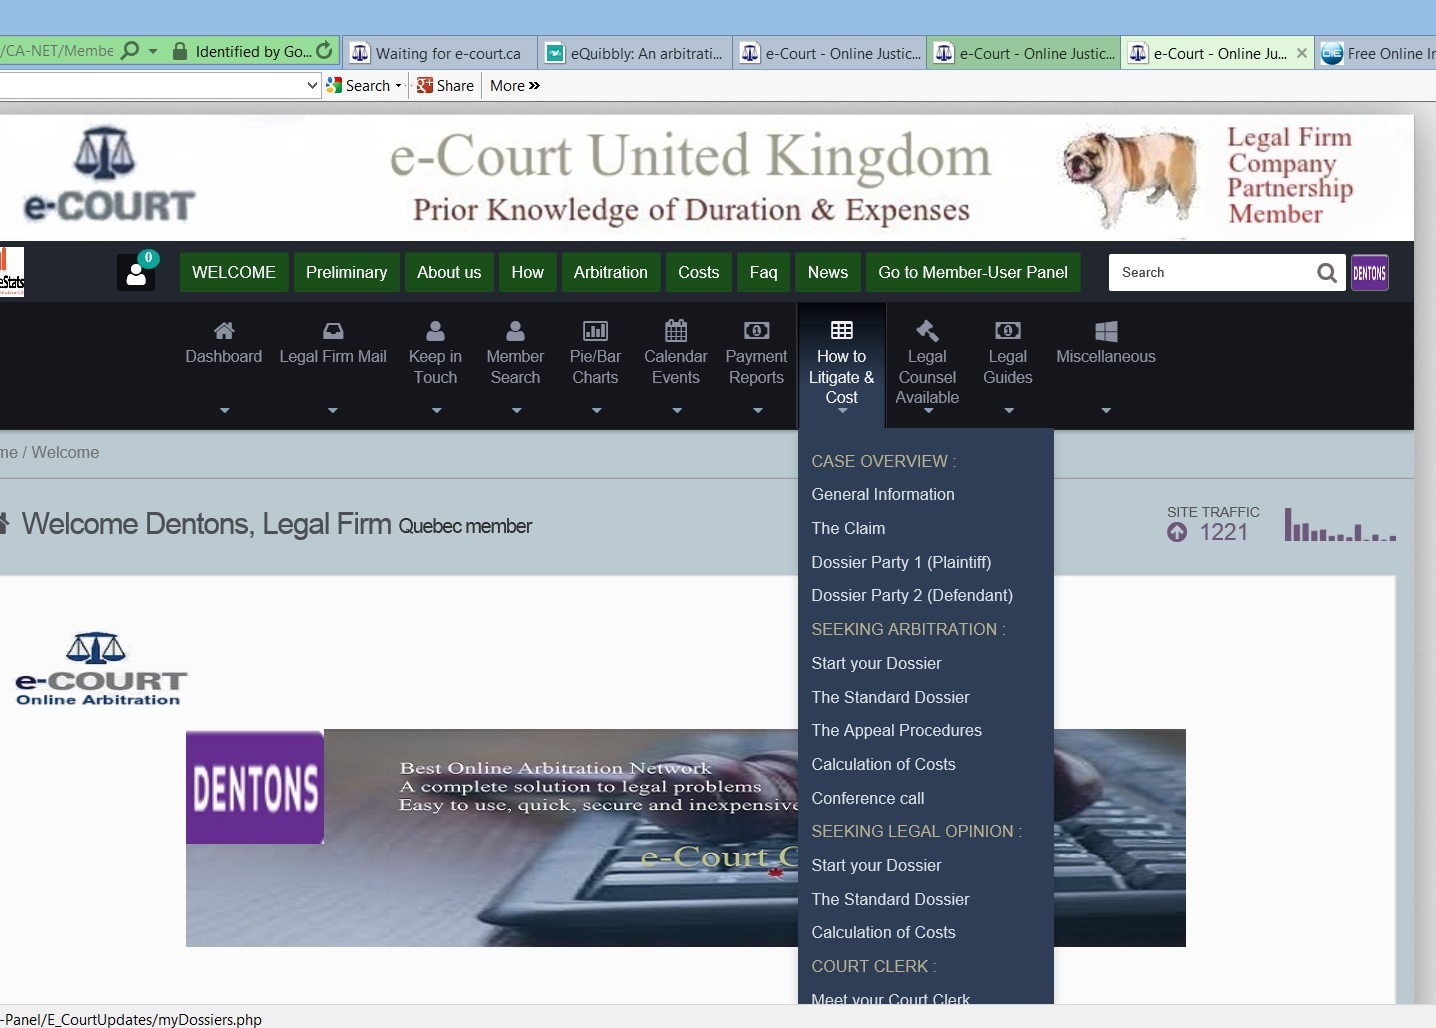Open the browser toolbar Search dropdown arrow
The image size is (1436, 1028).
pos(398,86)
